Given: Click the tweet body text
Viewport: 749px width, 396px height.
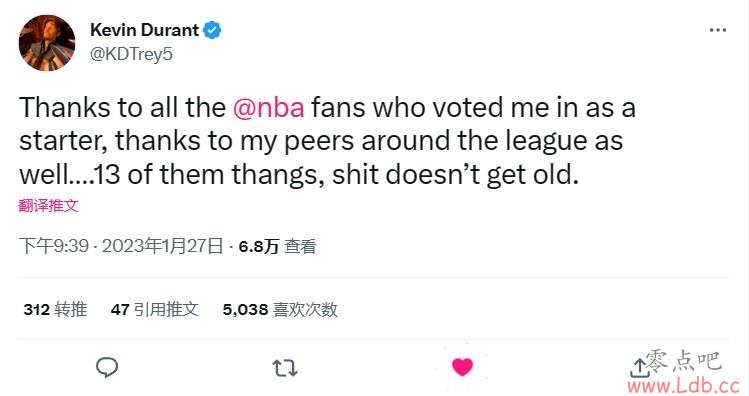Looking at the screenshot, I should pyautogui.click(x=327, y=140).
